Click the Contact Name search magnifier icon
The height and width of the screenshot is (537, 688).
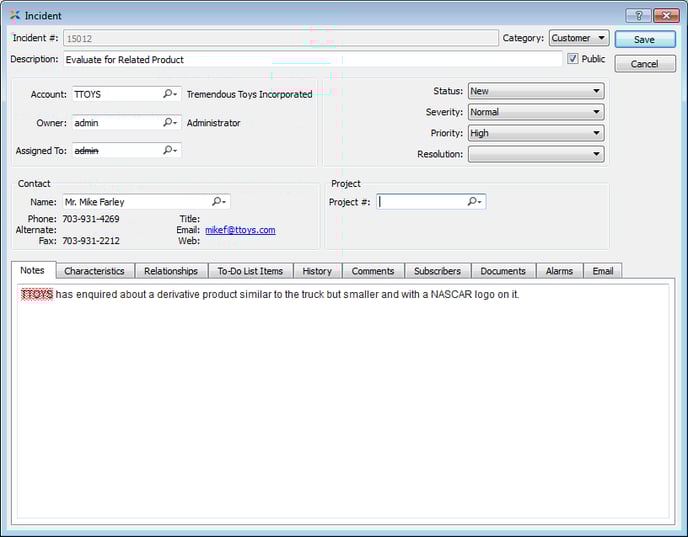click(218, 201)
